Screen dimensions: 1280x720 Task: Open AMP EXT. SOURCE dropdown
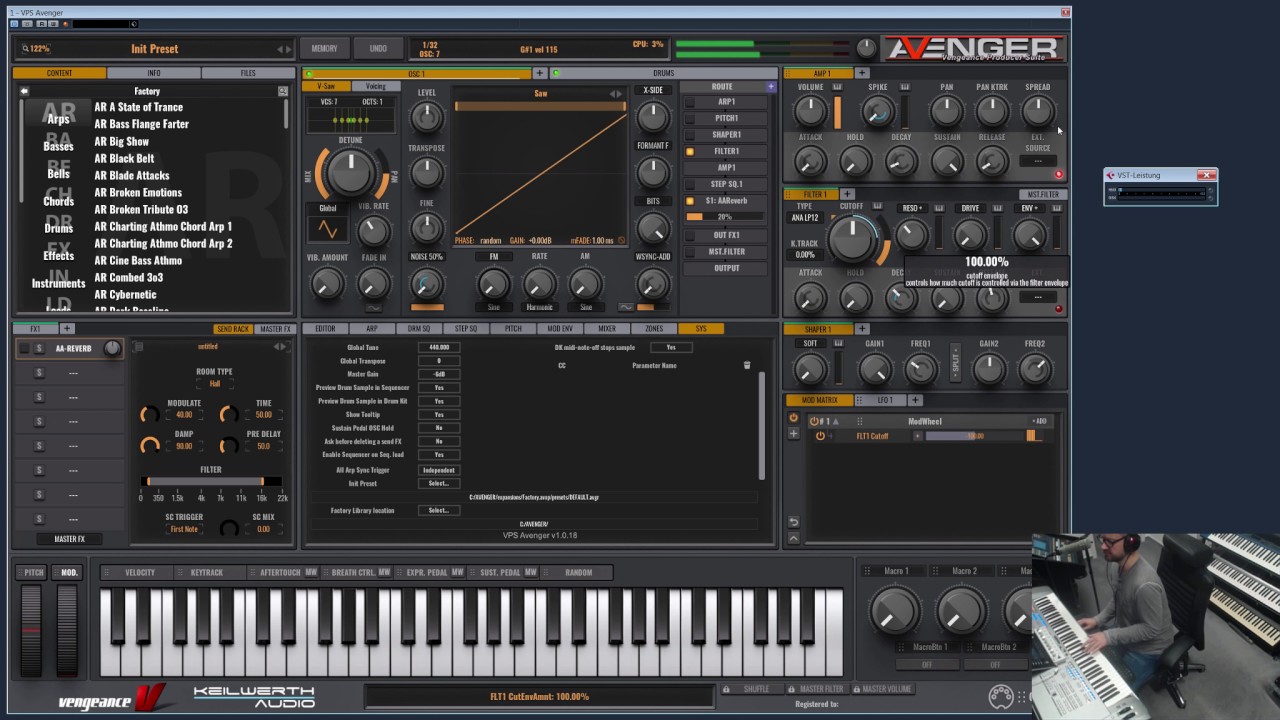tap(1038, 160)
